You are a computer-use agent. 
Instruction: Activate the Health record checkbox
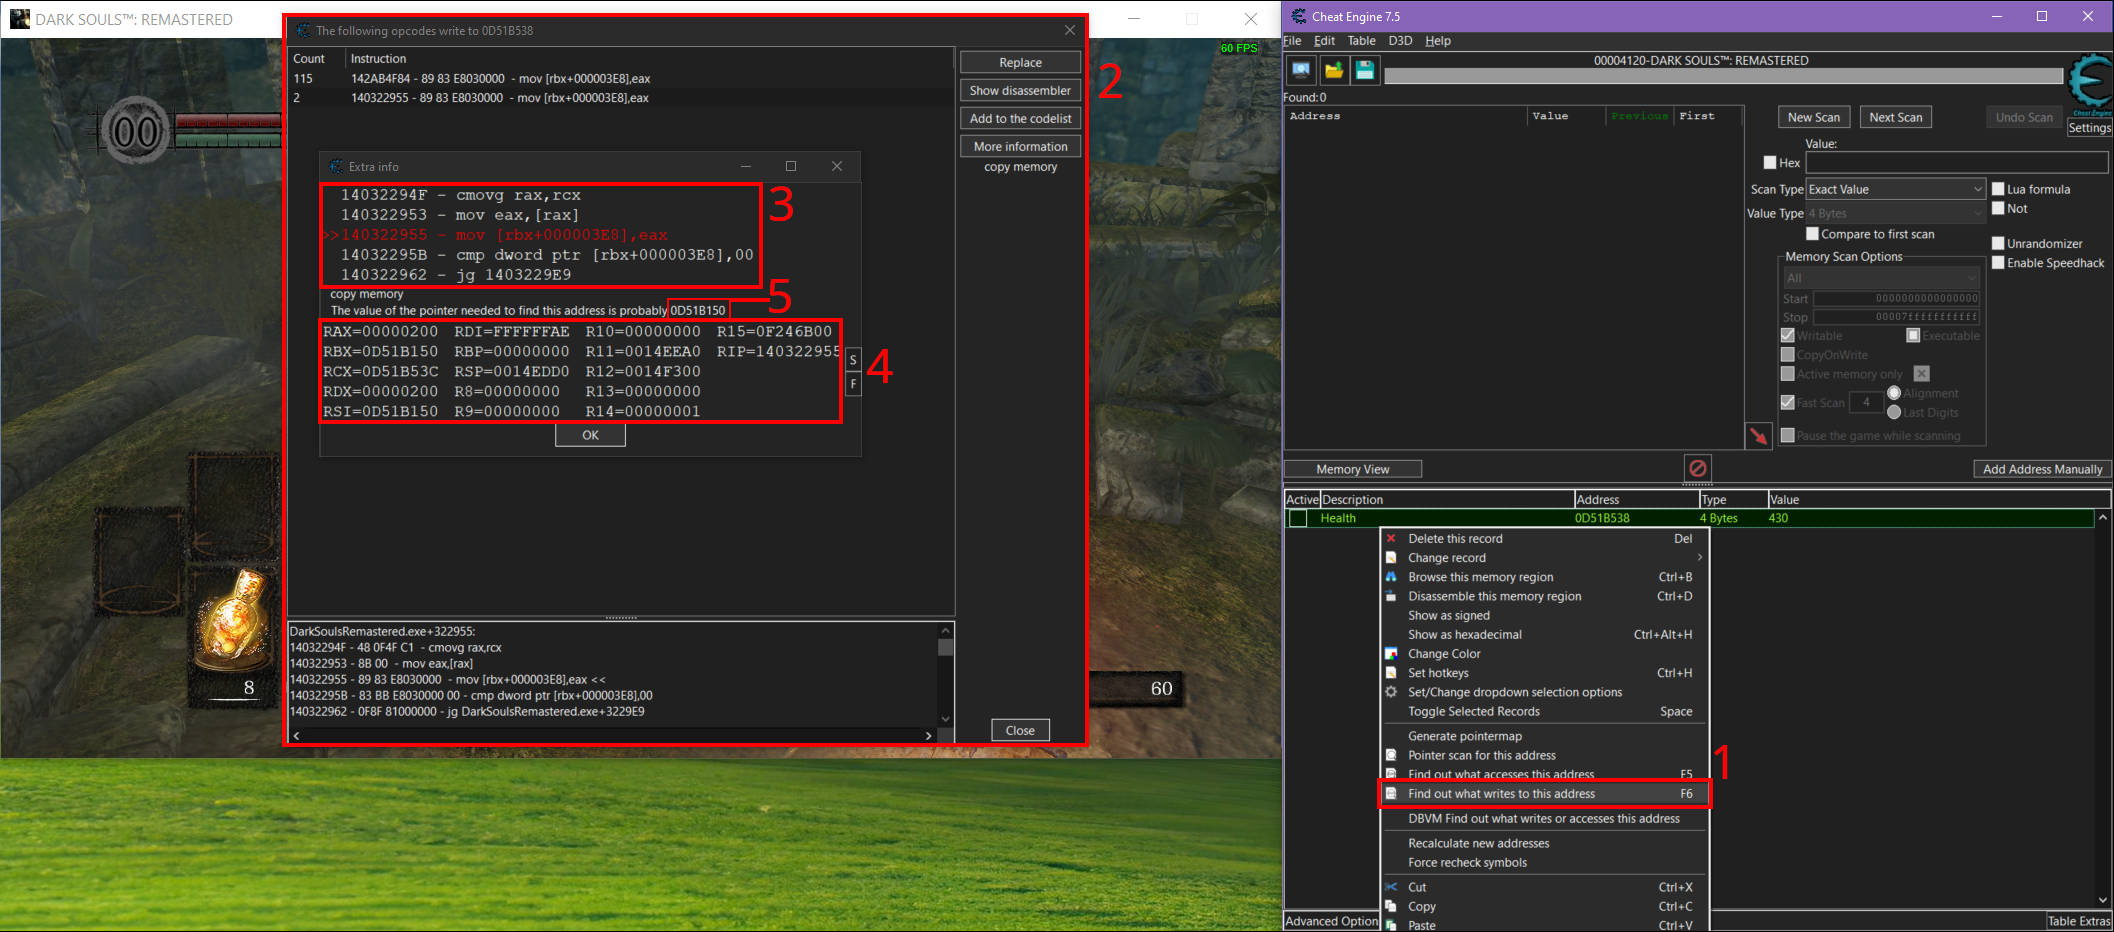(1298, 518)
